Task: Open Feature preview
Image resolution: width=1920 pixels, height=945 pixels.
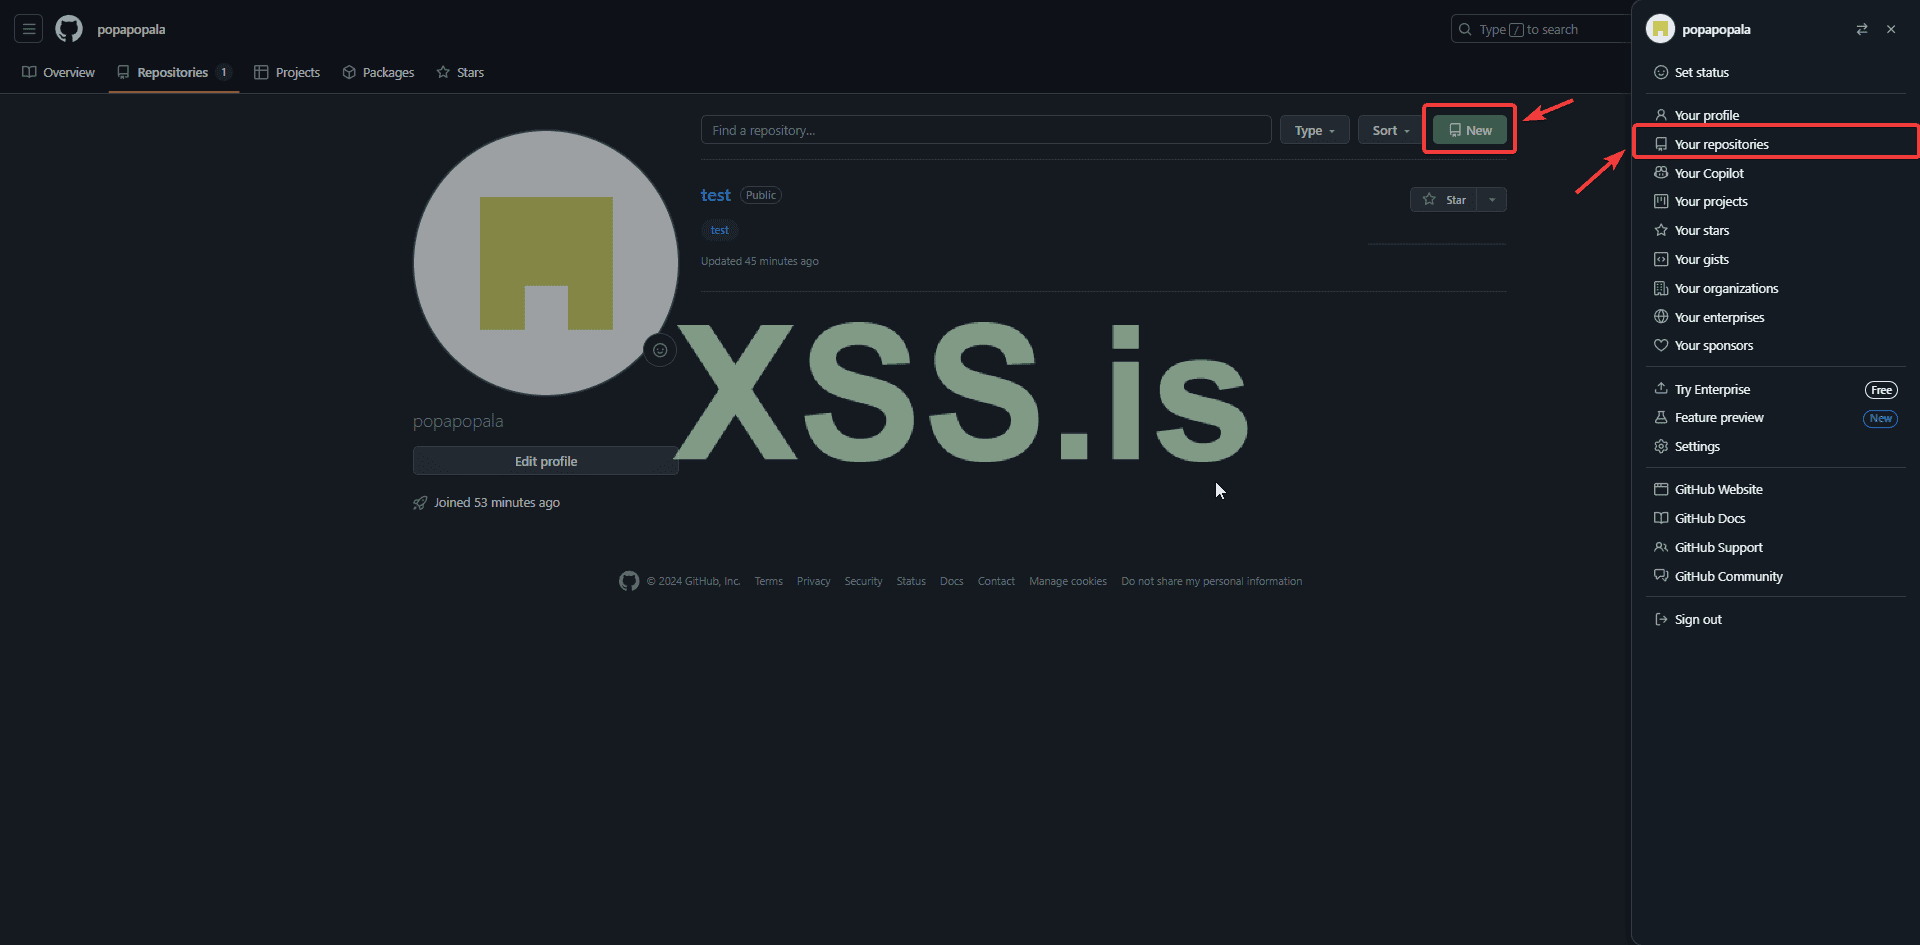Action: (x=1775, y=417)
